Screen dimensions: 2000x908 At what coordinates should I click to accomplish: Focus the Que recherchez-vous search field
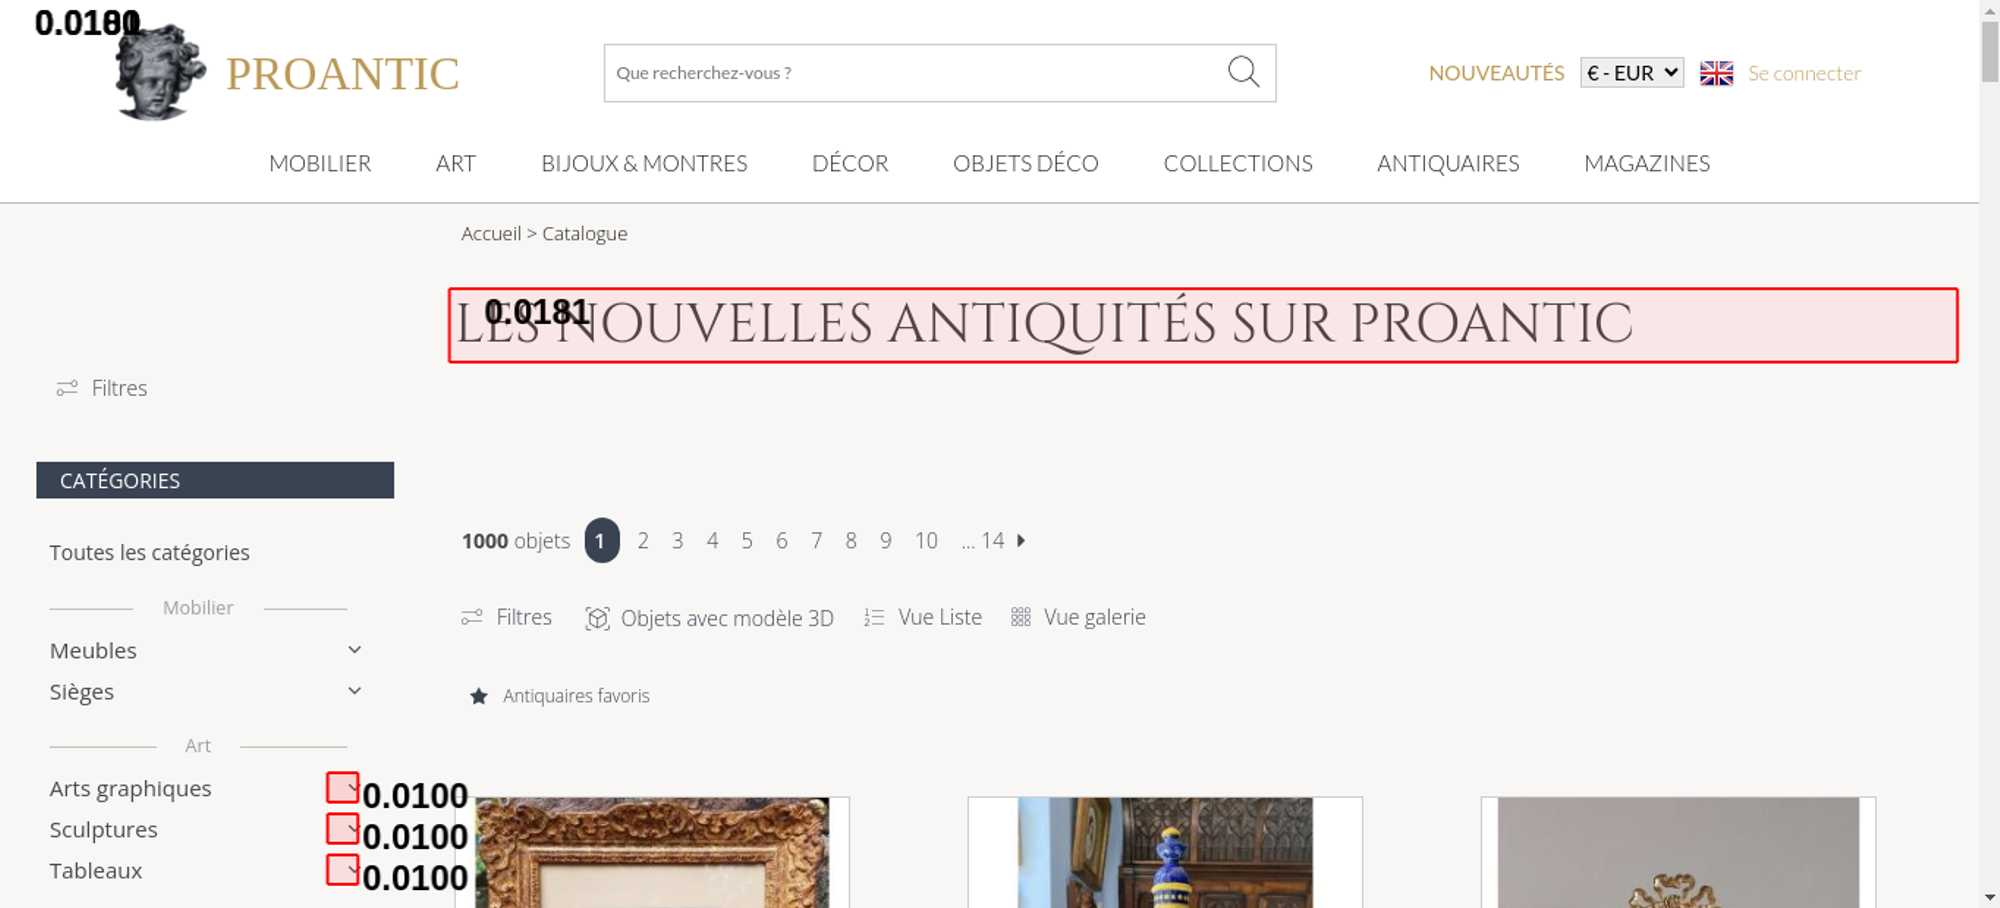point(915,73)
